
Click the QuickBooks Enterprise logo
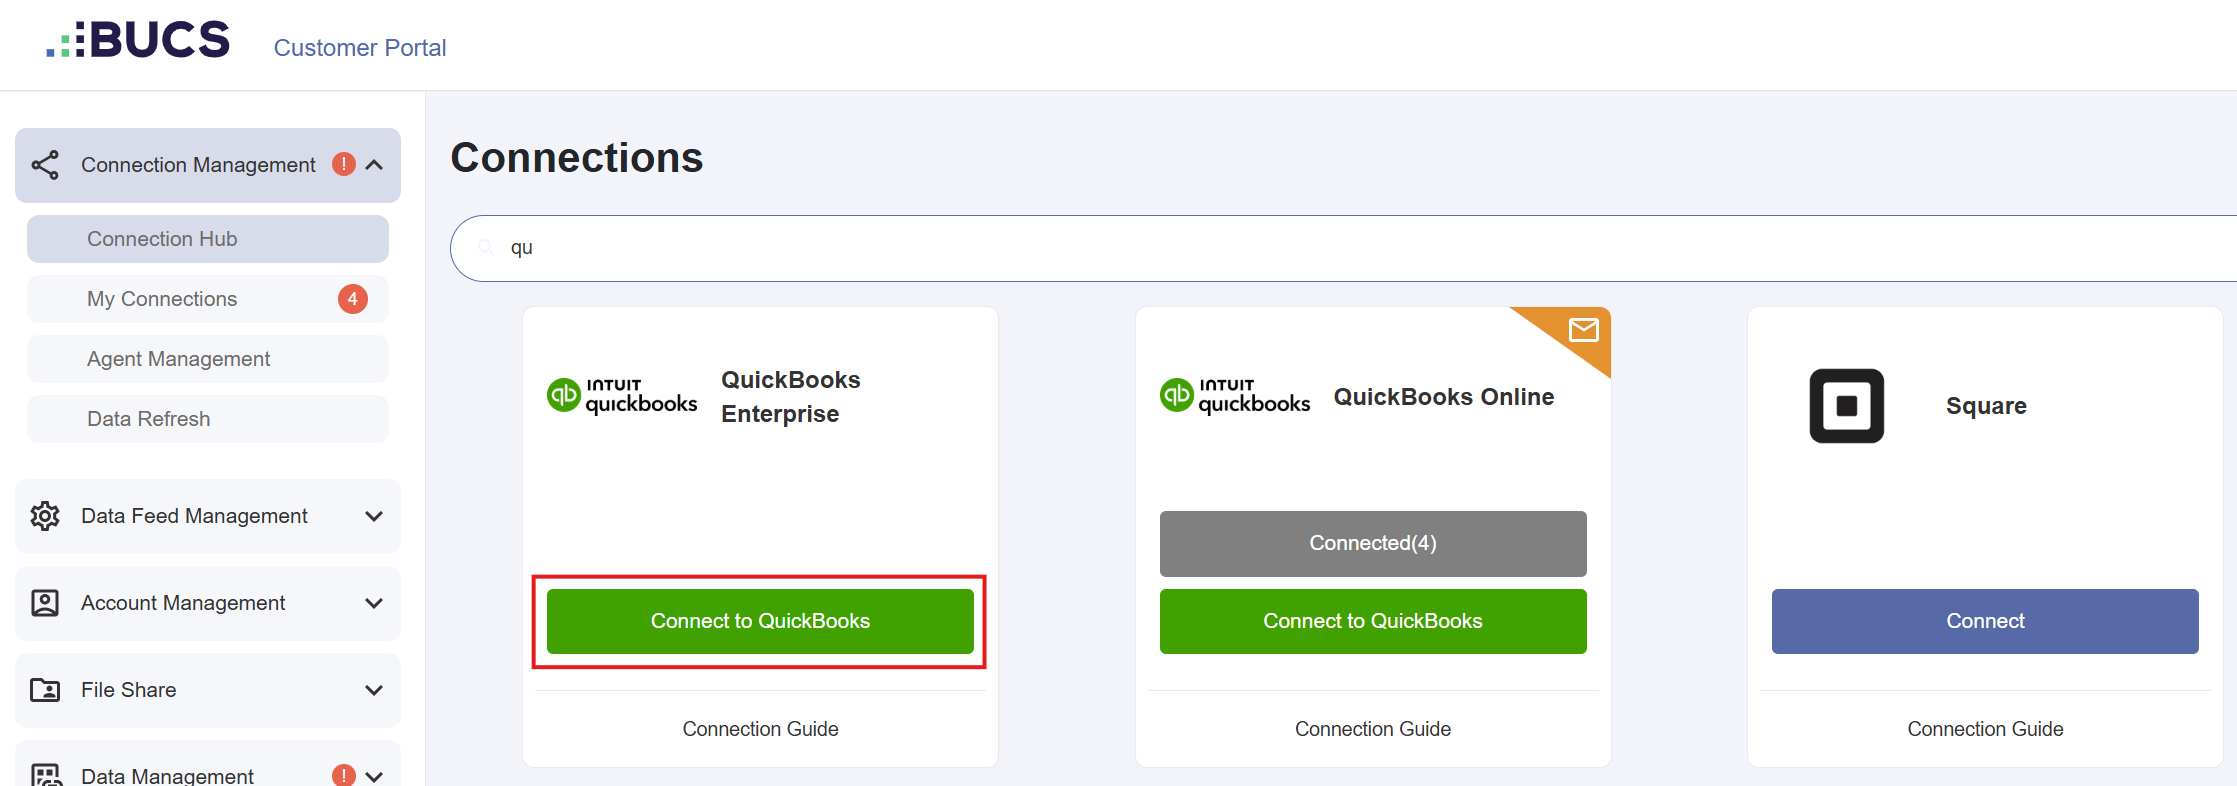click(622, 397)
